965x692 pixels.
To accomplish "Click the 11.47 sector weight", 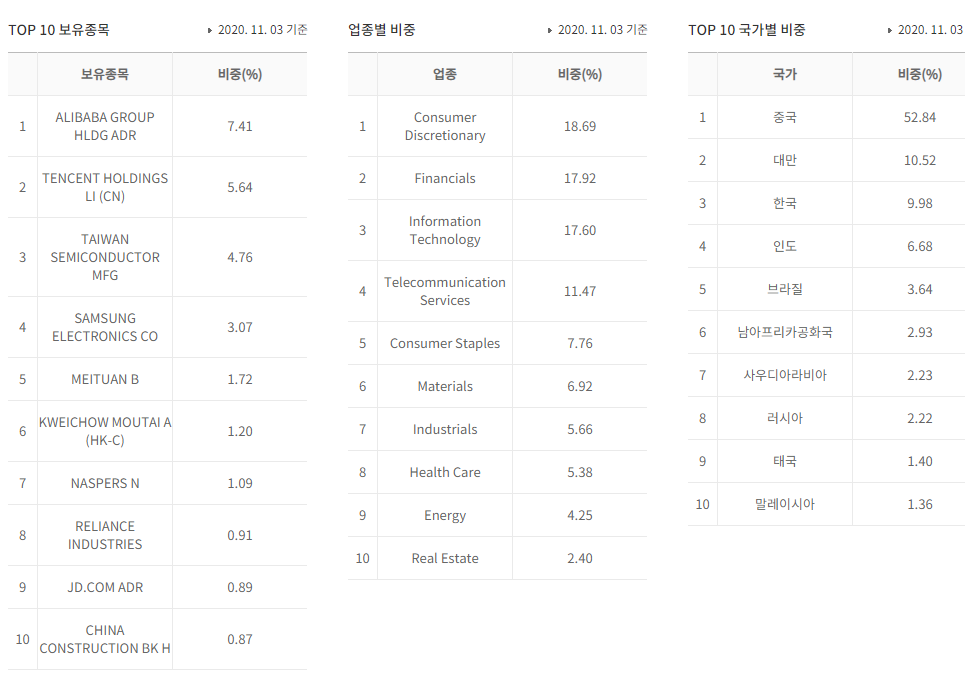I will point(580,291).
